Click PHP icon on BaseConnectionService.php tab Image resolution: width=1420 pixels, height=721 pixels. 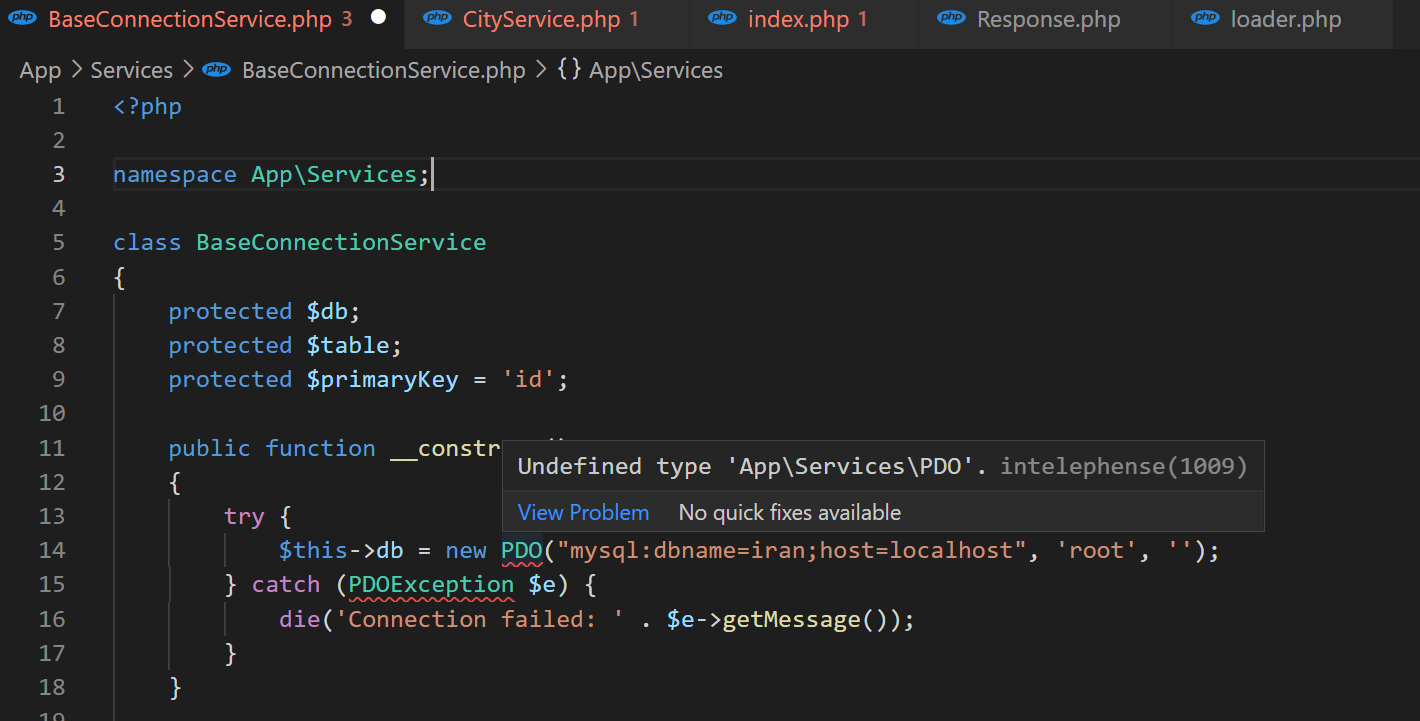click(22, 18)
